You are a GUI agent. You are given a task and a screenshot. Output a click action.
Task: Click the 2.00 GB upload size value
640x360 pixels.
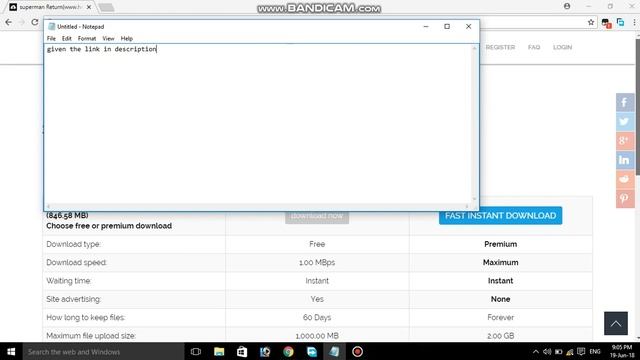coord(500,336)
